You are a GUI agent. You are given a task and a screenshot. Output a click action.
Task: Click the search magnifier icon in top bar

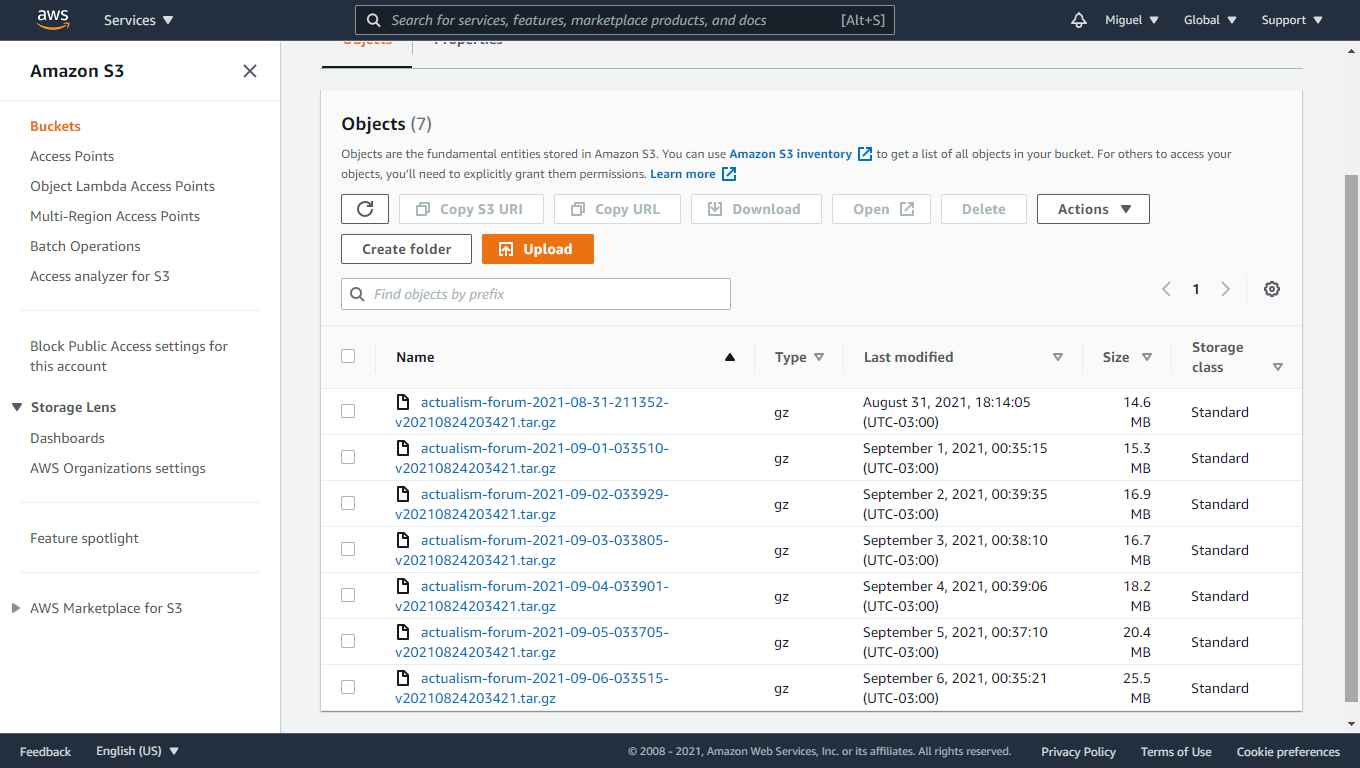coord(373,20)
